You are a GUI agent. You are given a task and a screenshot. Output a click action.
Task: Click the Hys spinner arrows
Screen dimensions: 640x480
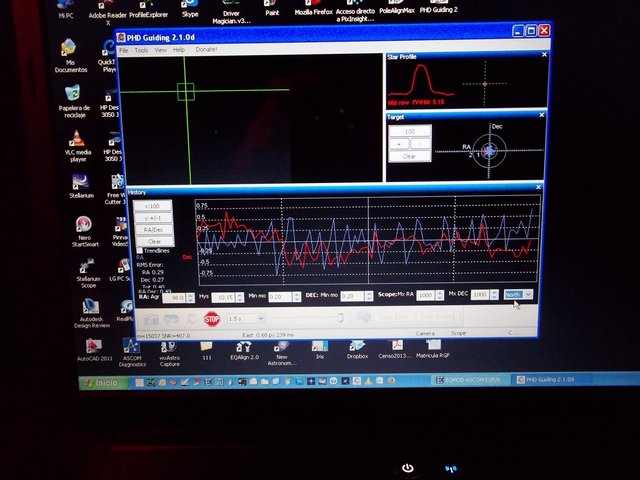(240, 297)
